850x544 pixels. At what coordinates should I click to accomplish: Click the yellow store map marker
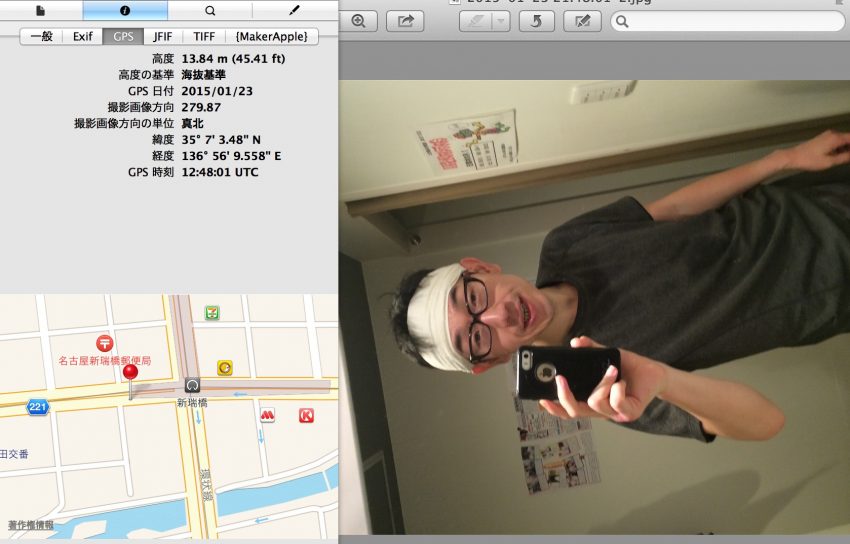[225, 368]
